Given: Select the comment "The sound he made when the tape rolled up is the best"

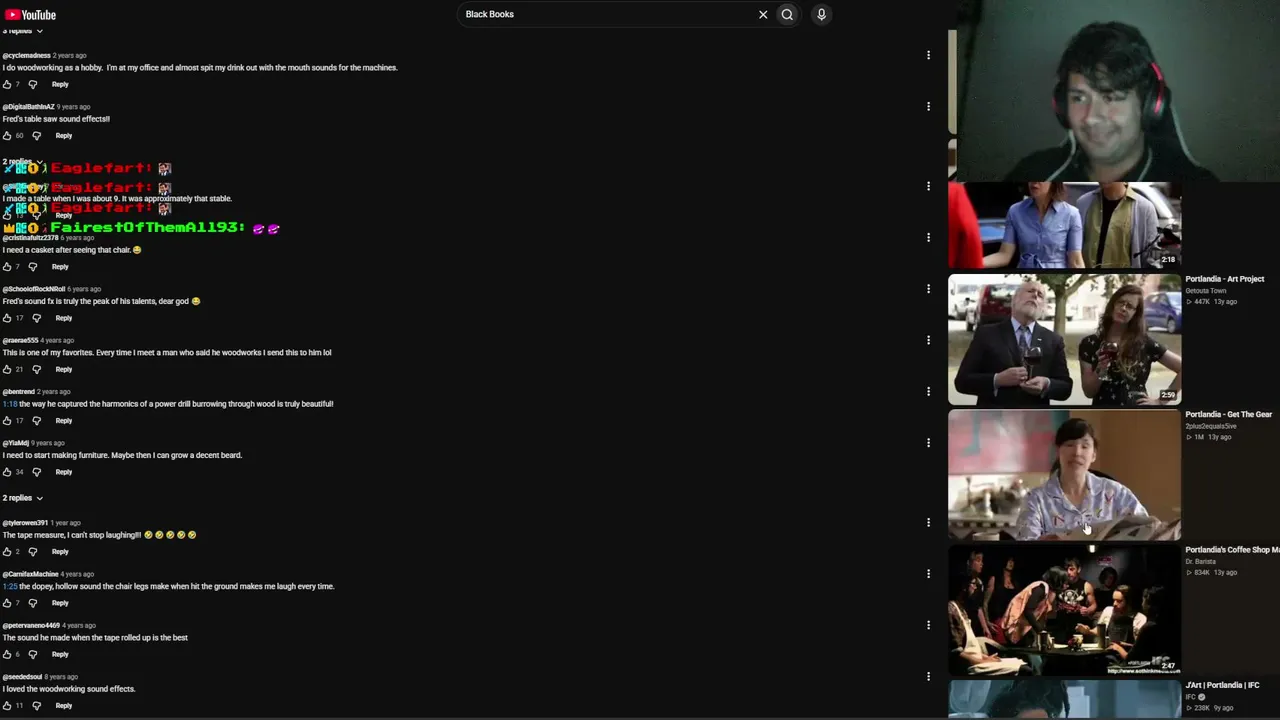Looking at the screenshot, I should click(x=95, y=638).
